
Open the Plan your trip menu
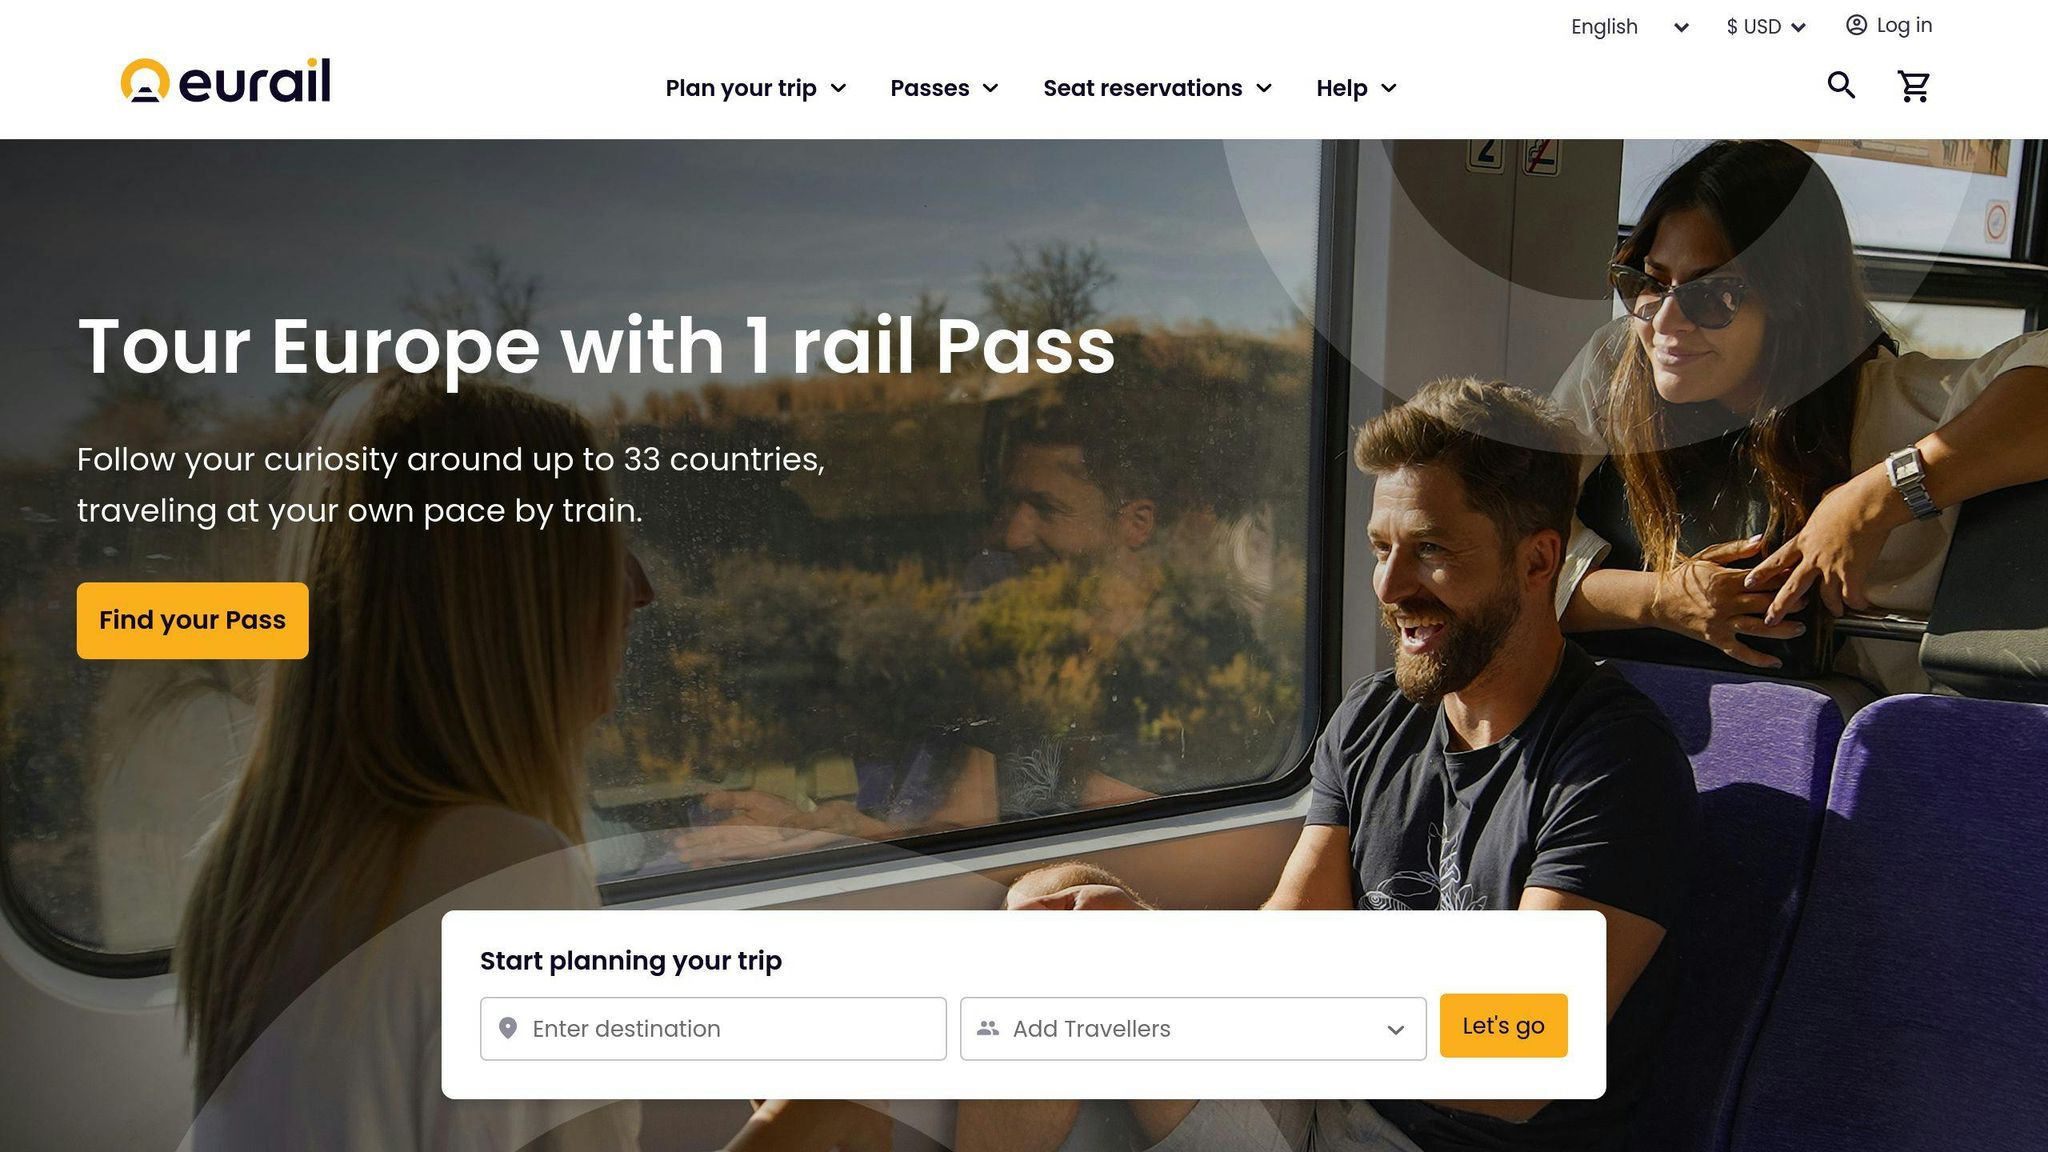[756, 88]
